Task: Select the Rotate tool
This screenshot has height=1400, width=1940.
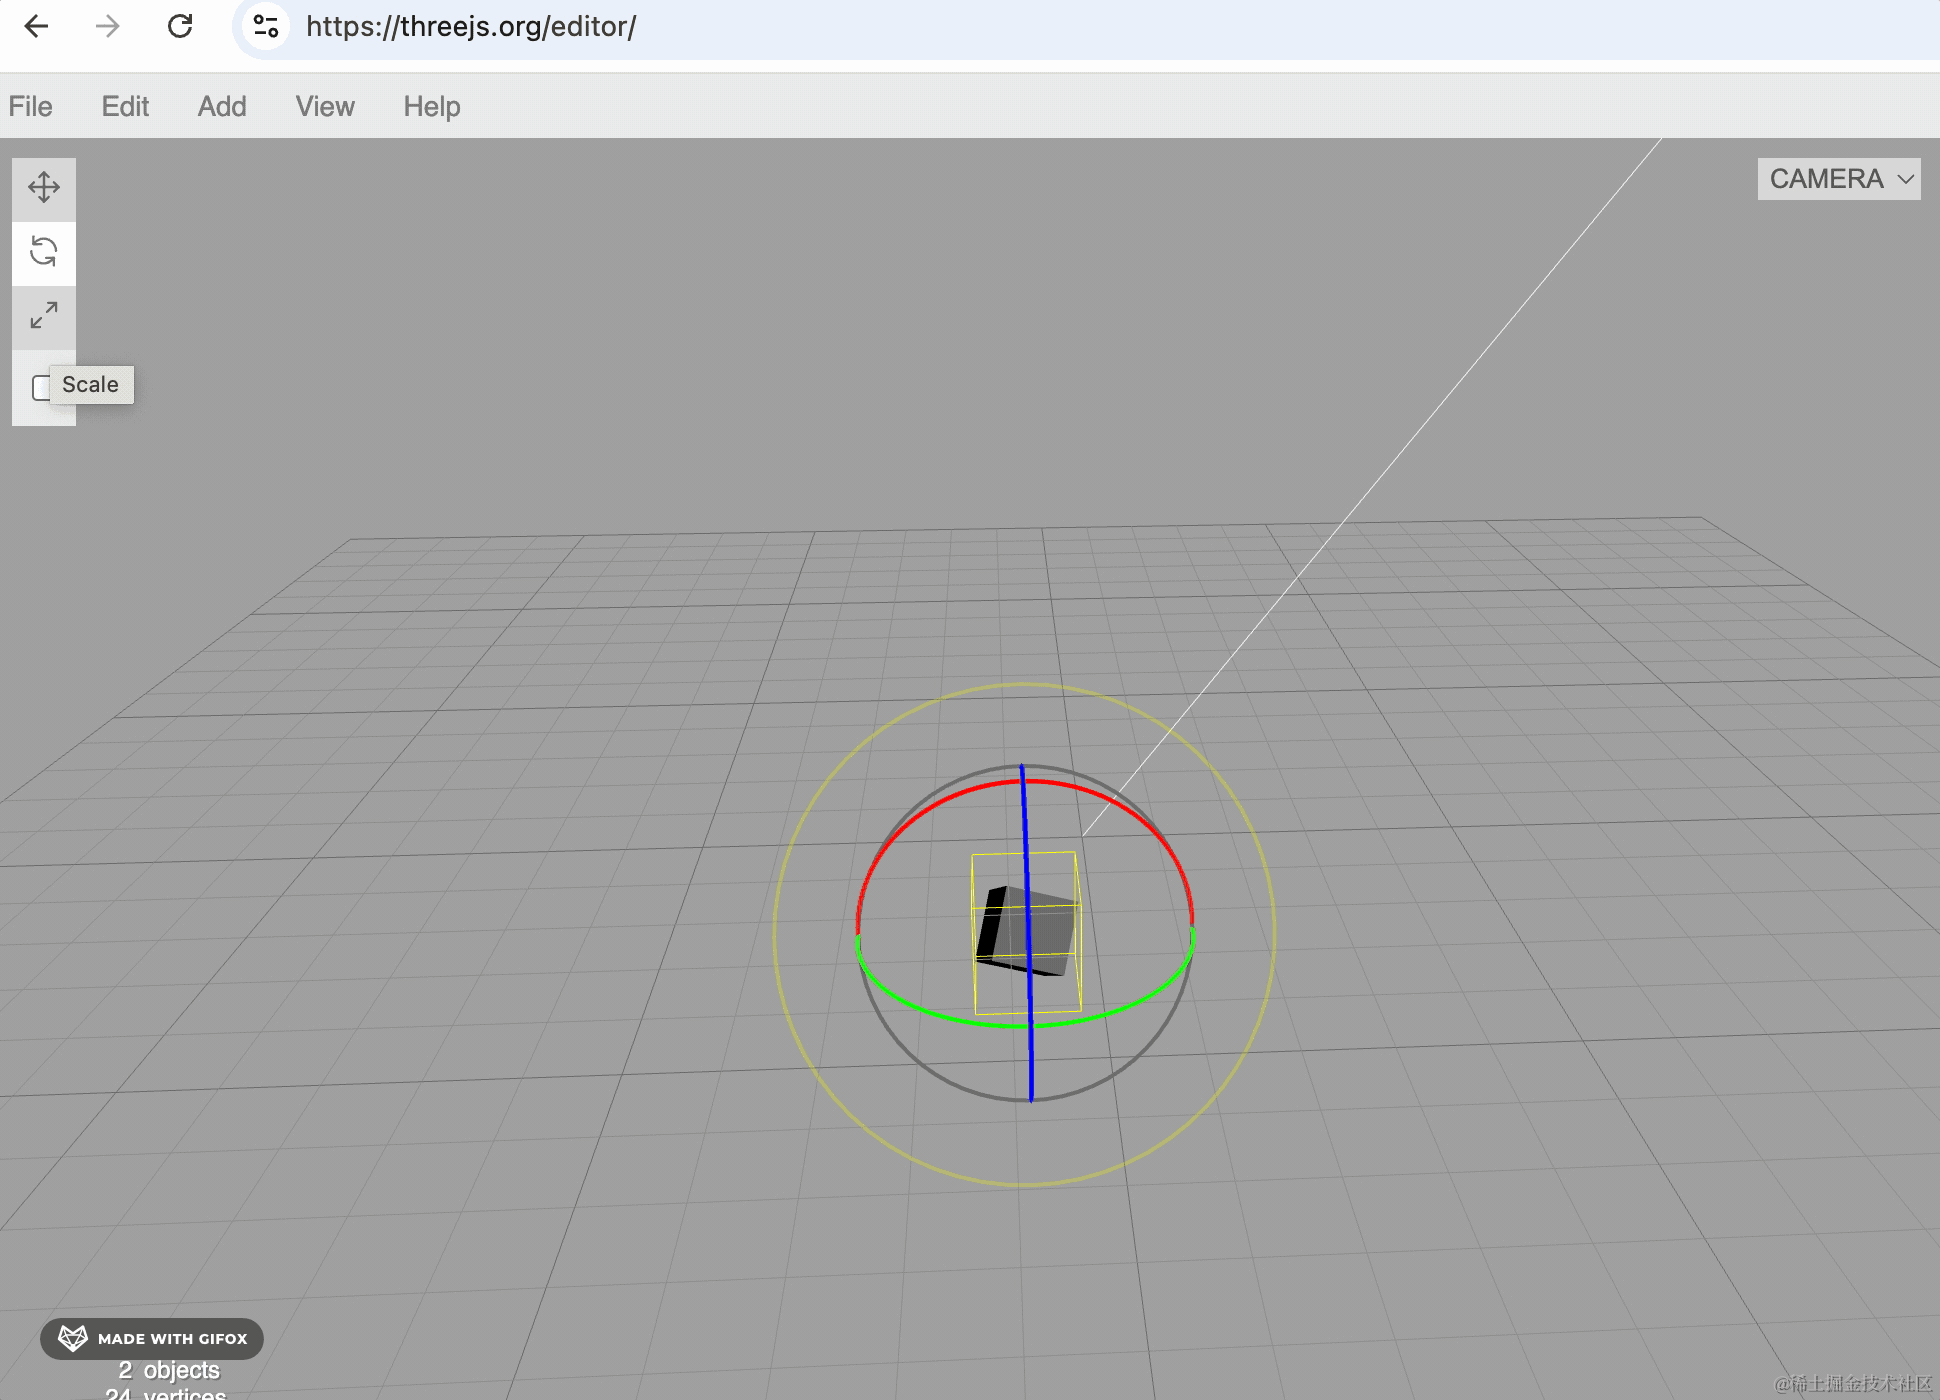Action: pyautogui.click(x=44, y=251)
